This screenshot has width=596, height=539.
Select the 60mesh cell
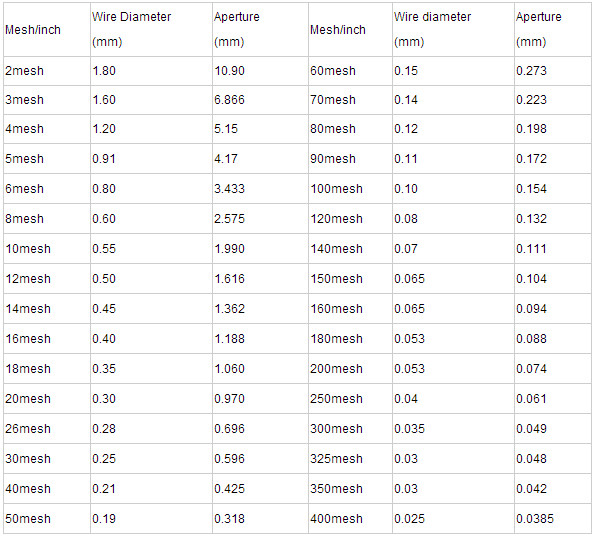tap(333, 71)
